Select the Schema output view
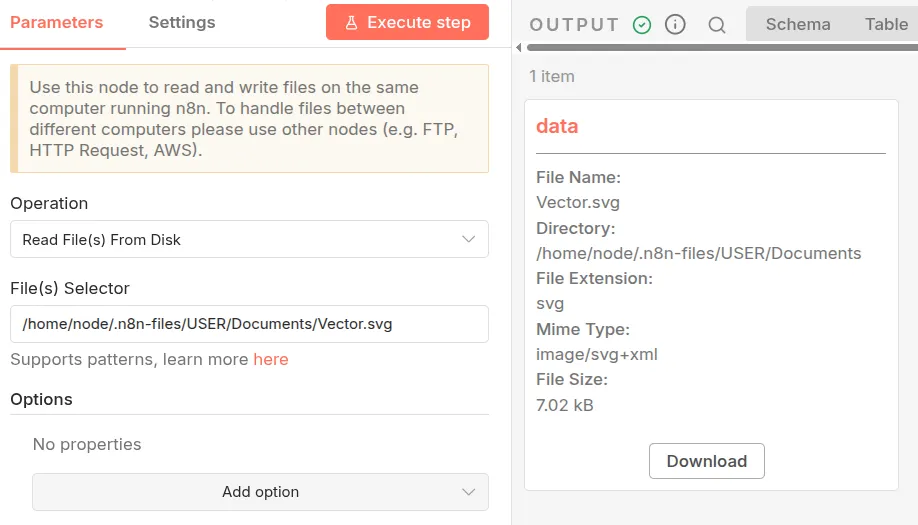918x525 pixels. pyautogui.click(x=797, y=24)
